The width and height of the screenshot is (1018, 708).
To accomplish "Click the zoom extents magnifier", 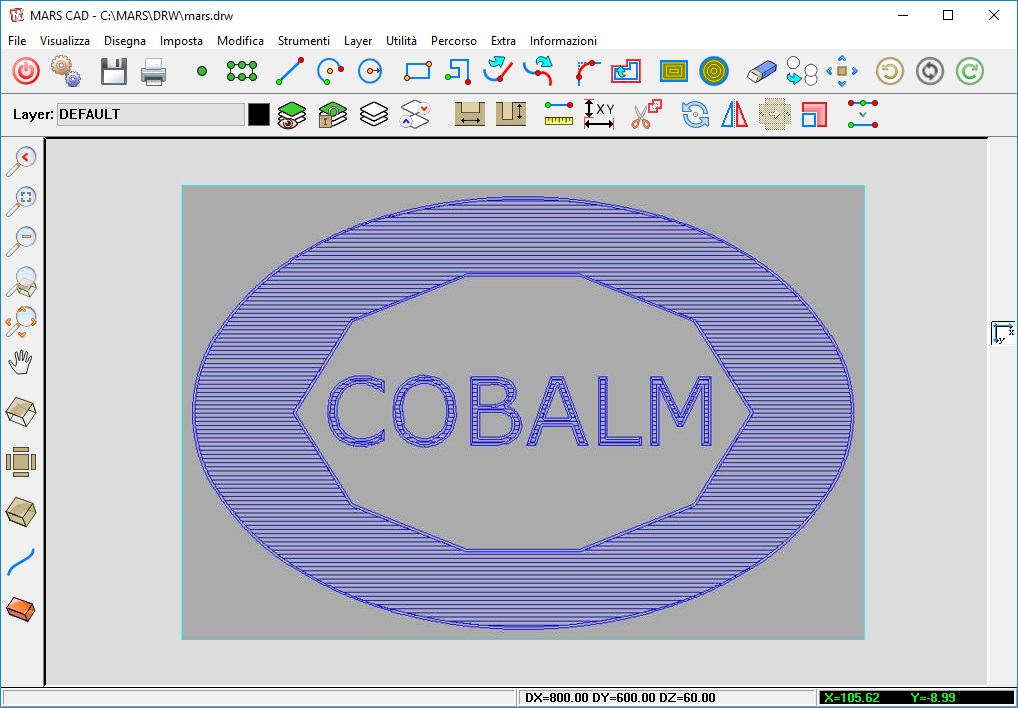I will (x=21, y=202).
